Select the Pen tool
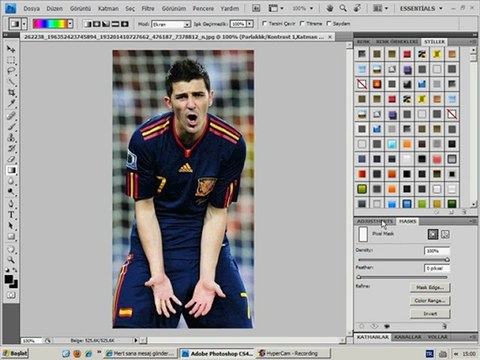Image resolution: width=480 pixels, height=360 pixels. pos(11,204)
